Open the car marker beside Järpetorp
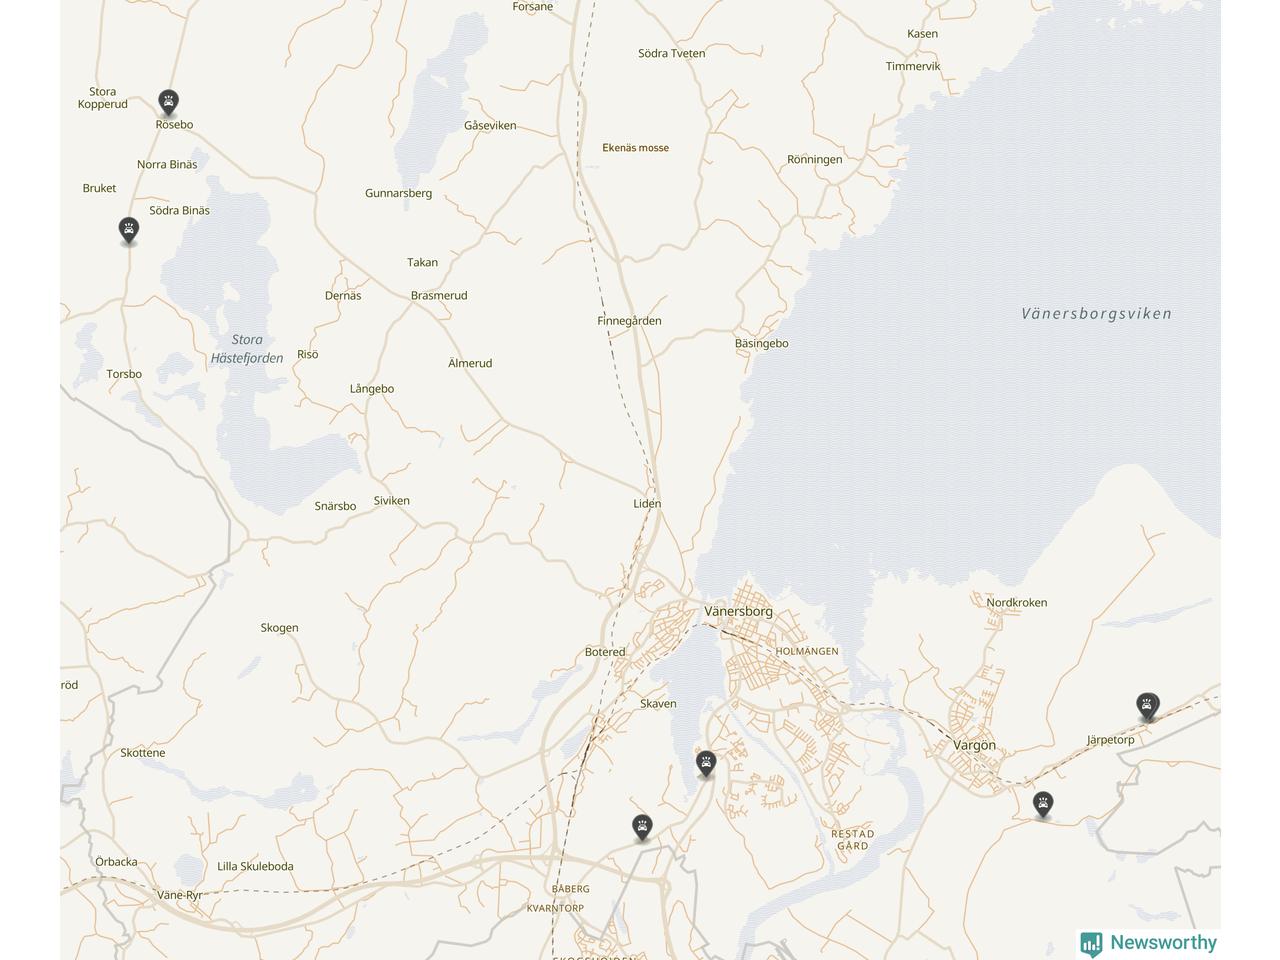The height and width of the screenshot is (960, 1280). (x=1148, y=706)
